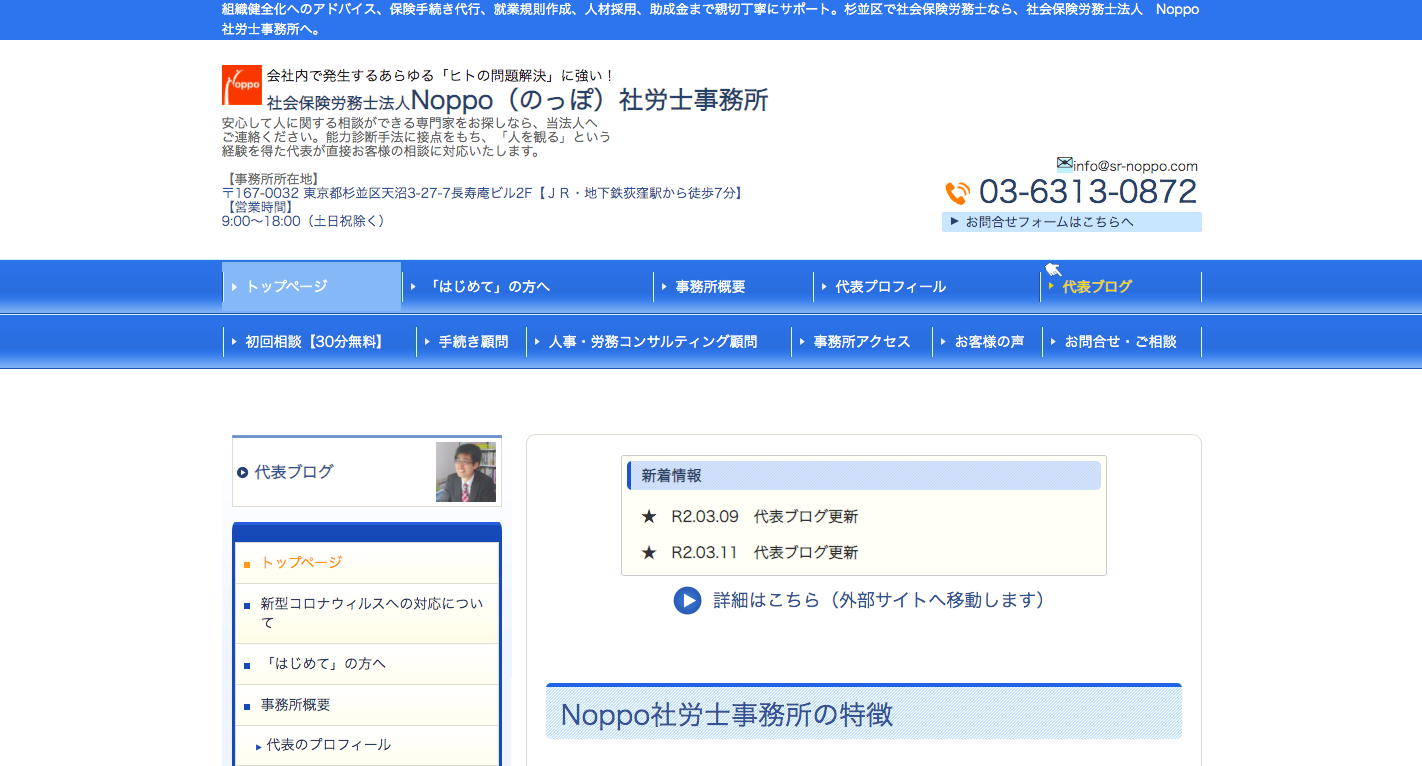This screenshot has width=1422, height=766.
Task: Click the orange square marker before トップページ sidebar item
Action: (246, 563)
